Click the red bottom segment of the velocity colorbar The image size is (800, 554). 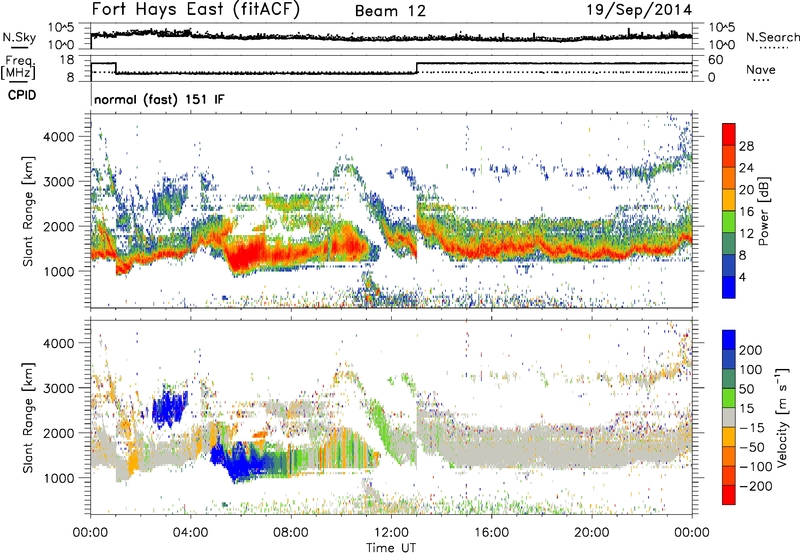[729, 495]
